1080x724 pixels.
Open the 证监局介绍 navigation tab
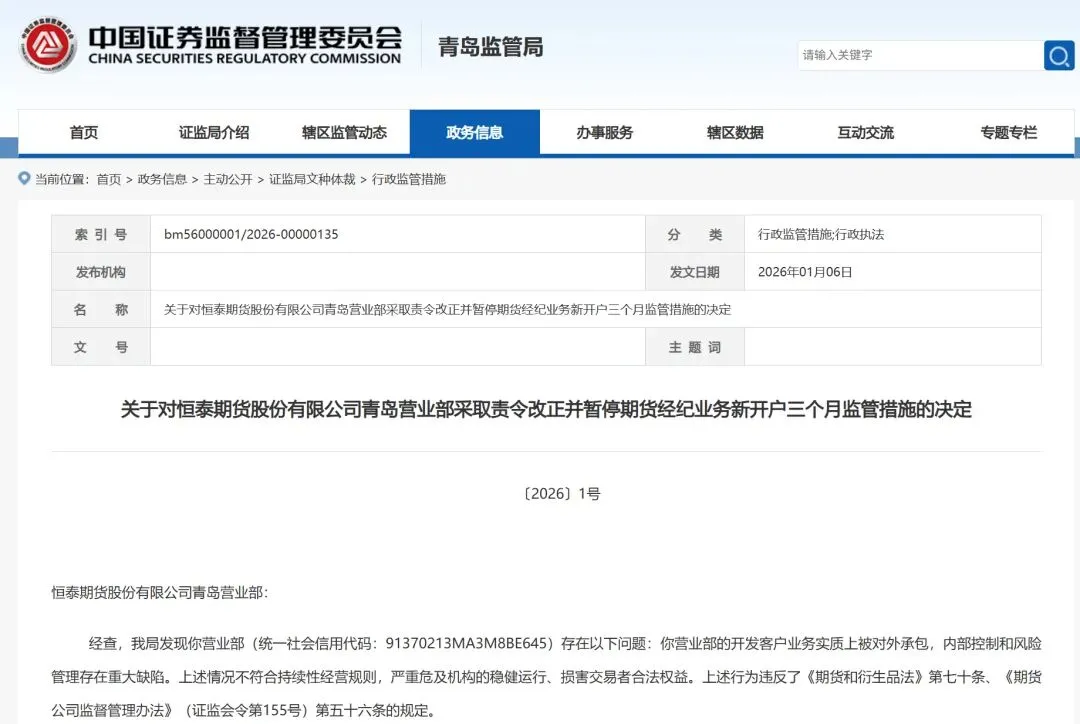(214, 132)
